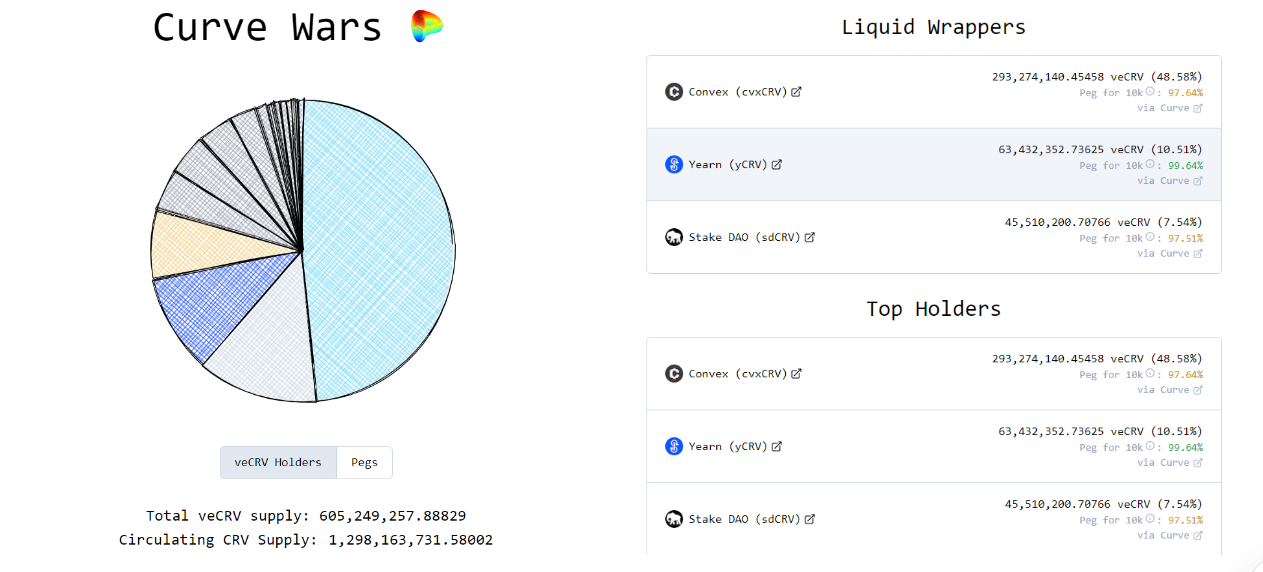
Task: Switch to the veCRV Holders tab
Action: point(278,462)
